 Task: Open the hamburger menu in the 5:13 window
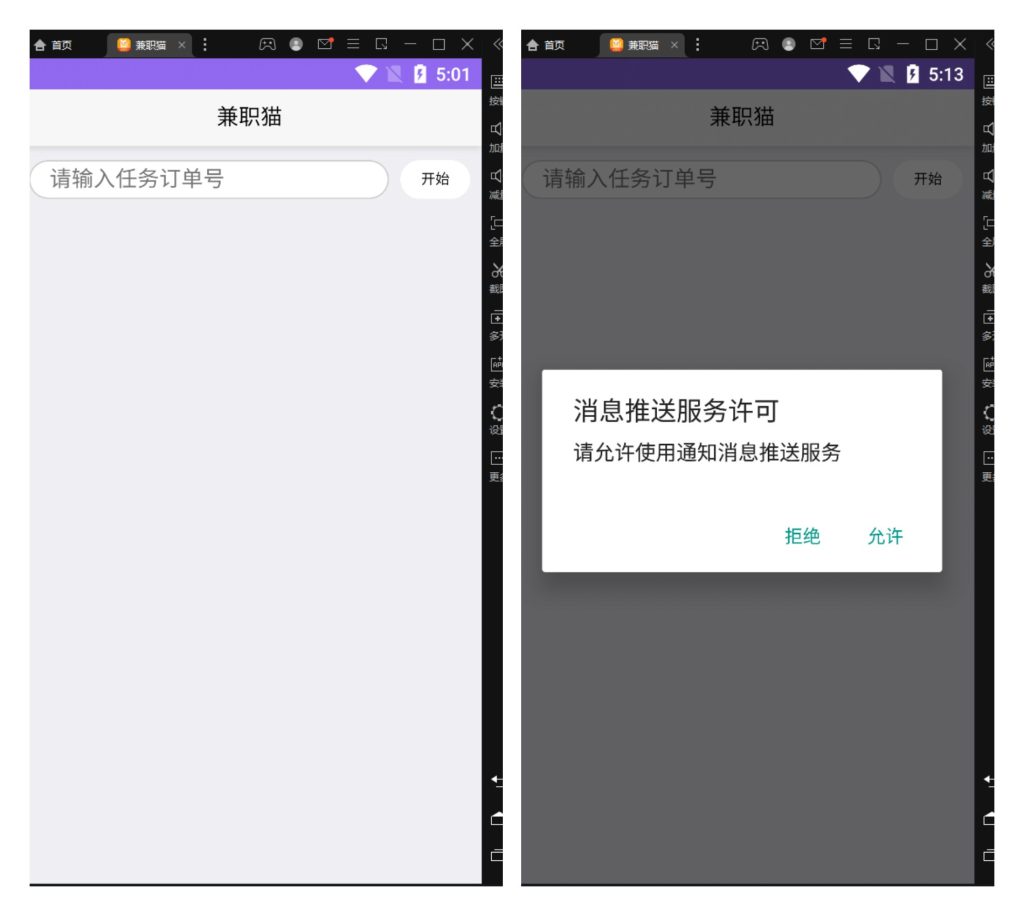(846, 44)
